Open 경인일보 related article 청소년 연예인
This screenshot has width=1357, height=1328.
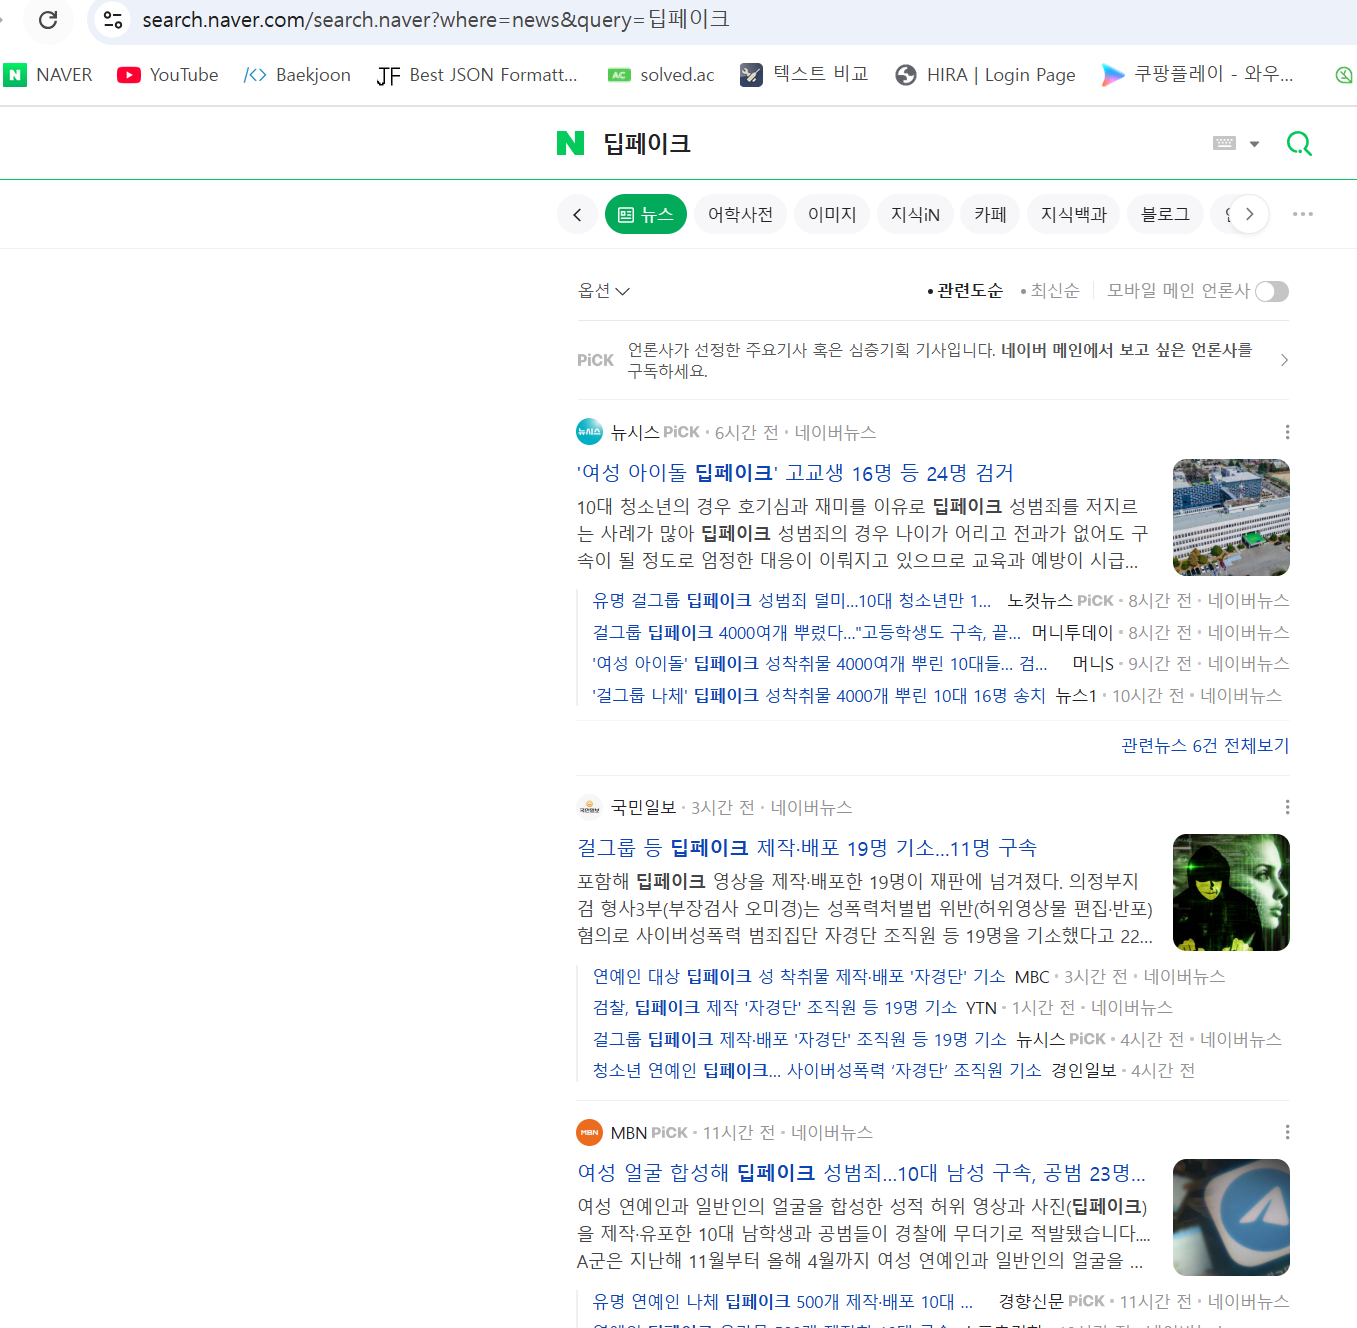click(817, 1071)
